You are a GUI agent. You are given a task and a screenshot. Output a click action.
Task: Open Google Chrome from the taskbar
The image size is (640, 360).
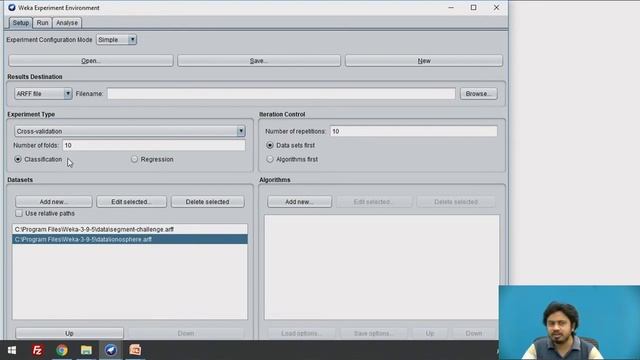62,350
